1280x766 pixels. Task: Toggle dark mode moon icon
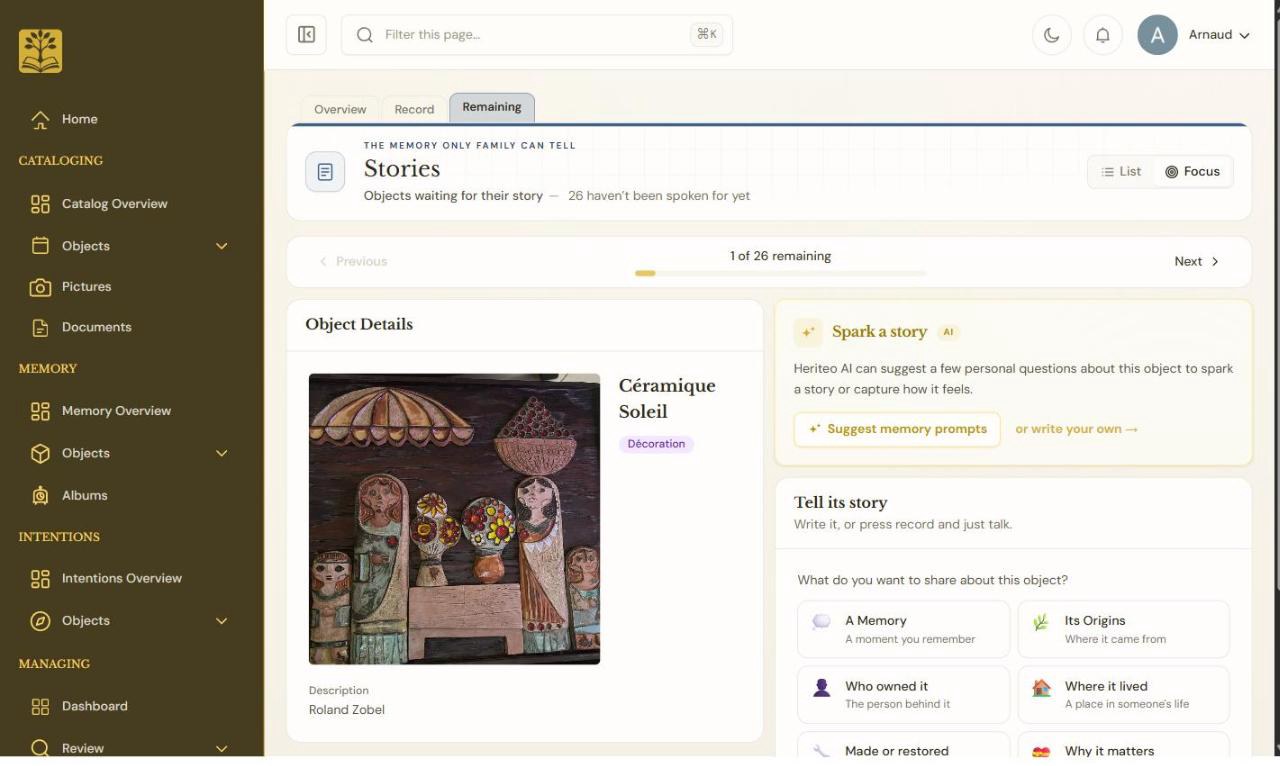(x=1052, y=35)
